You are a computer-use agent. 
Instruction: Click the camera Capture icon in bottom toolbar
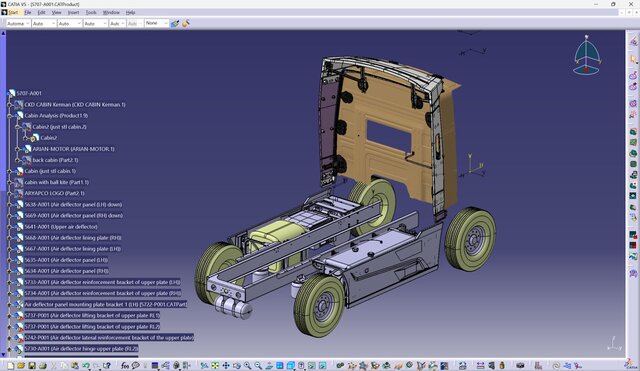(x=520, y=366)
